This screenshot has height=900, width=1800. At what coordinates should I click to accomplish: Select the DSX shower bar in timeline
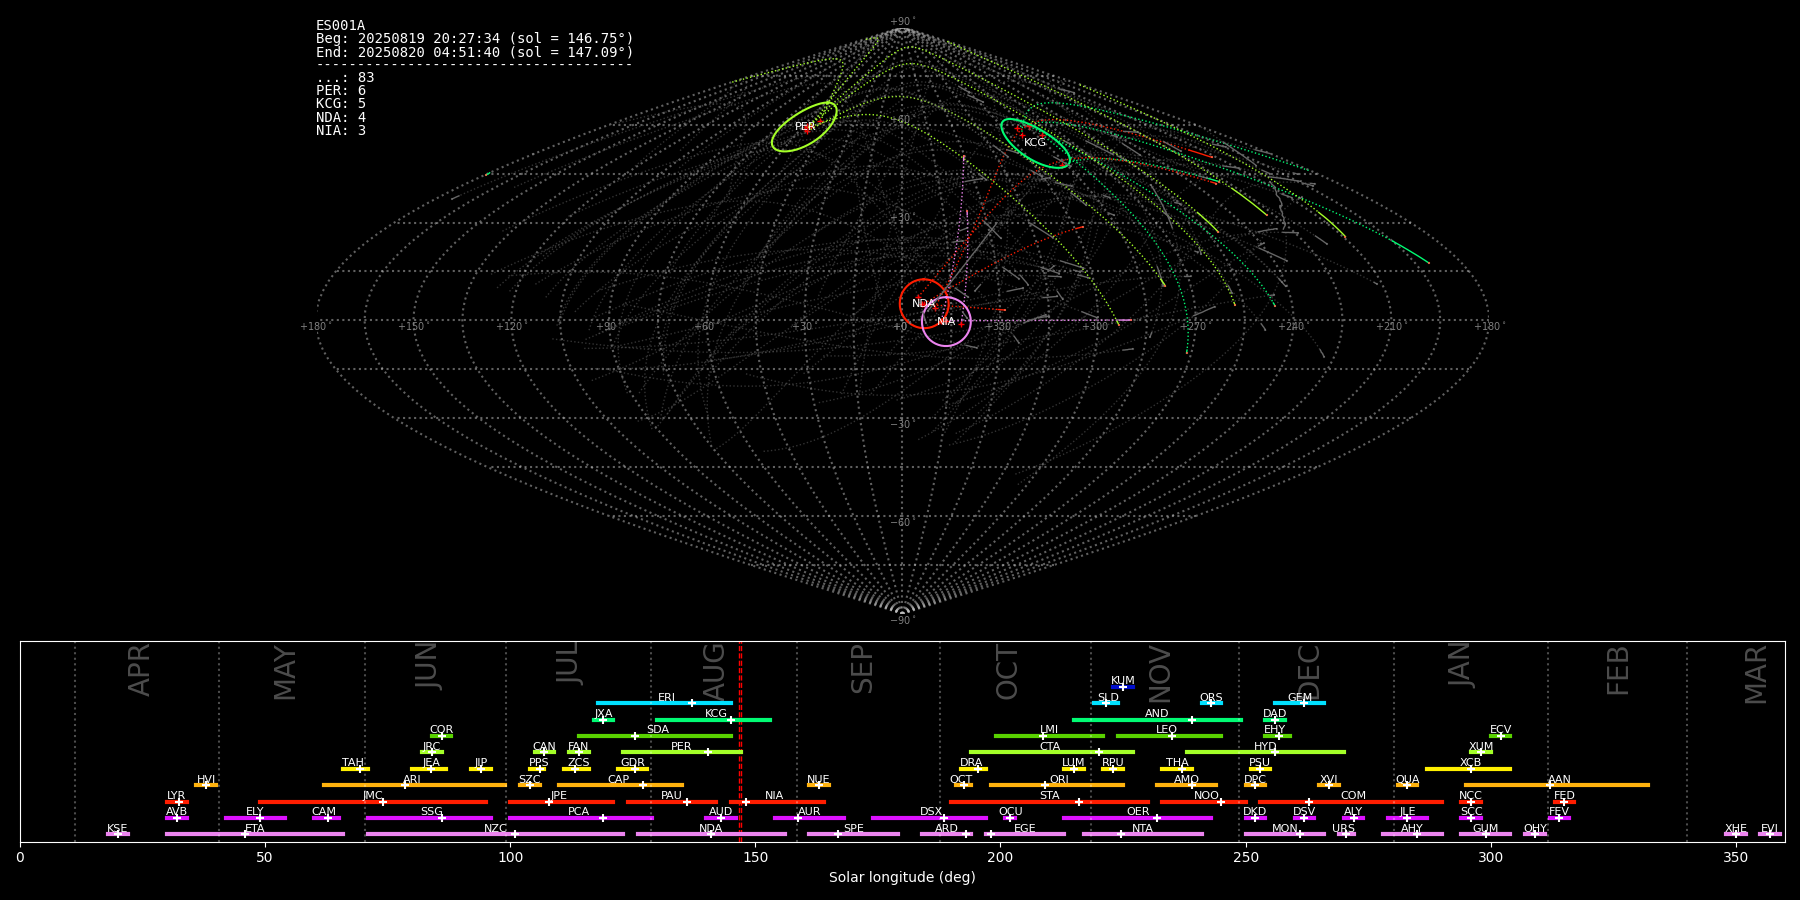tap(929, 818)
